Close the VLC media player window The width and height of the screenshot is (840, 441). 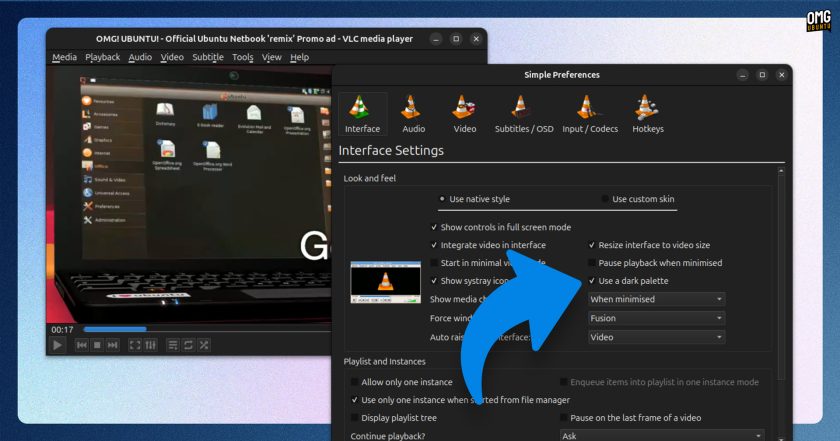[476, 39]
